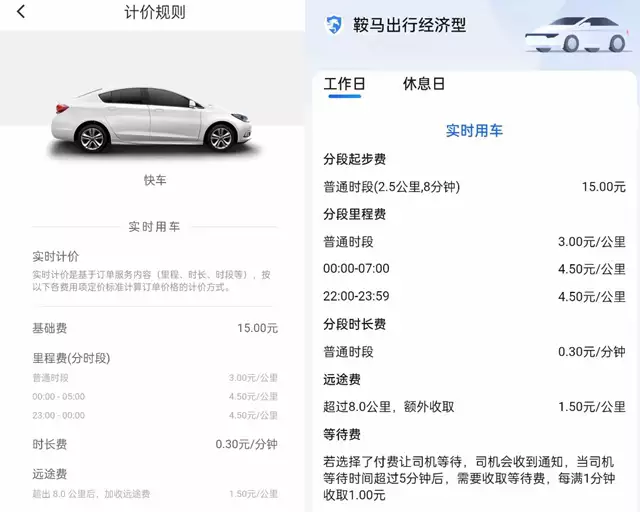Screen dimensions: 640x512
Task: Click the 22:00-23:59 mileage rate row
Action: click(474, 296)
